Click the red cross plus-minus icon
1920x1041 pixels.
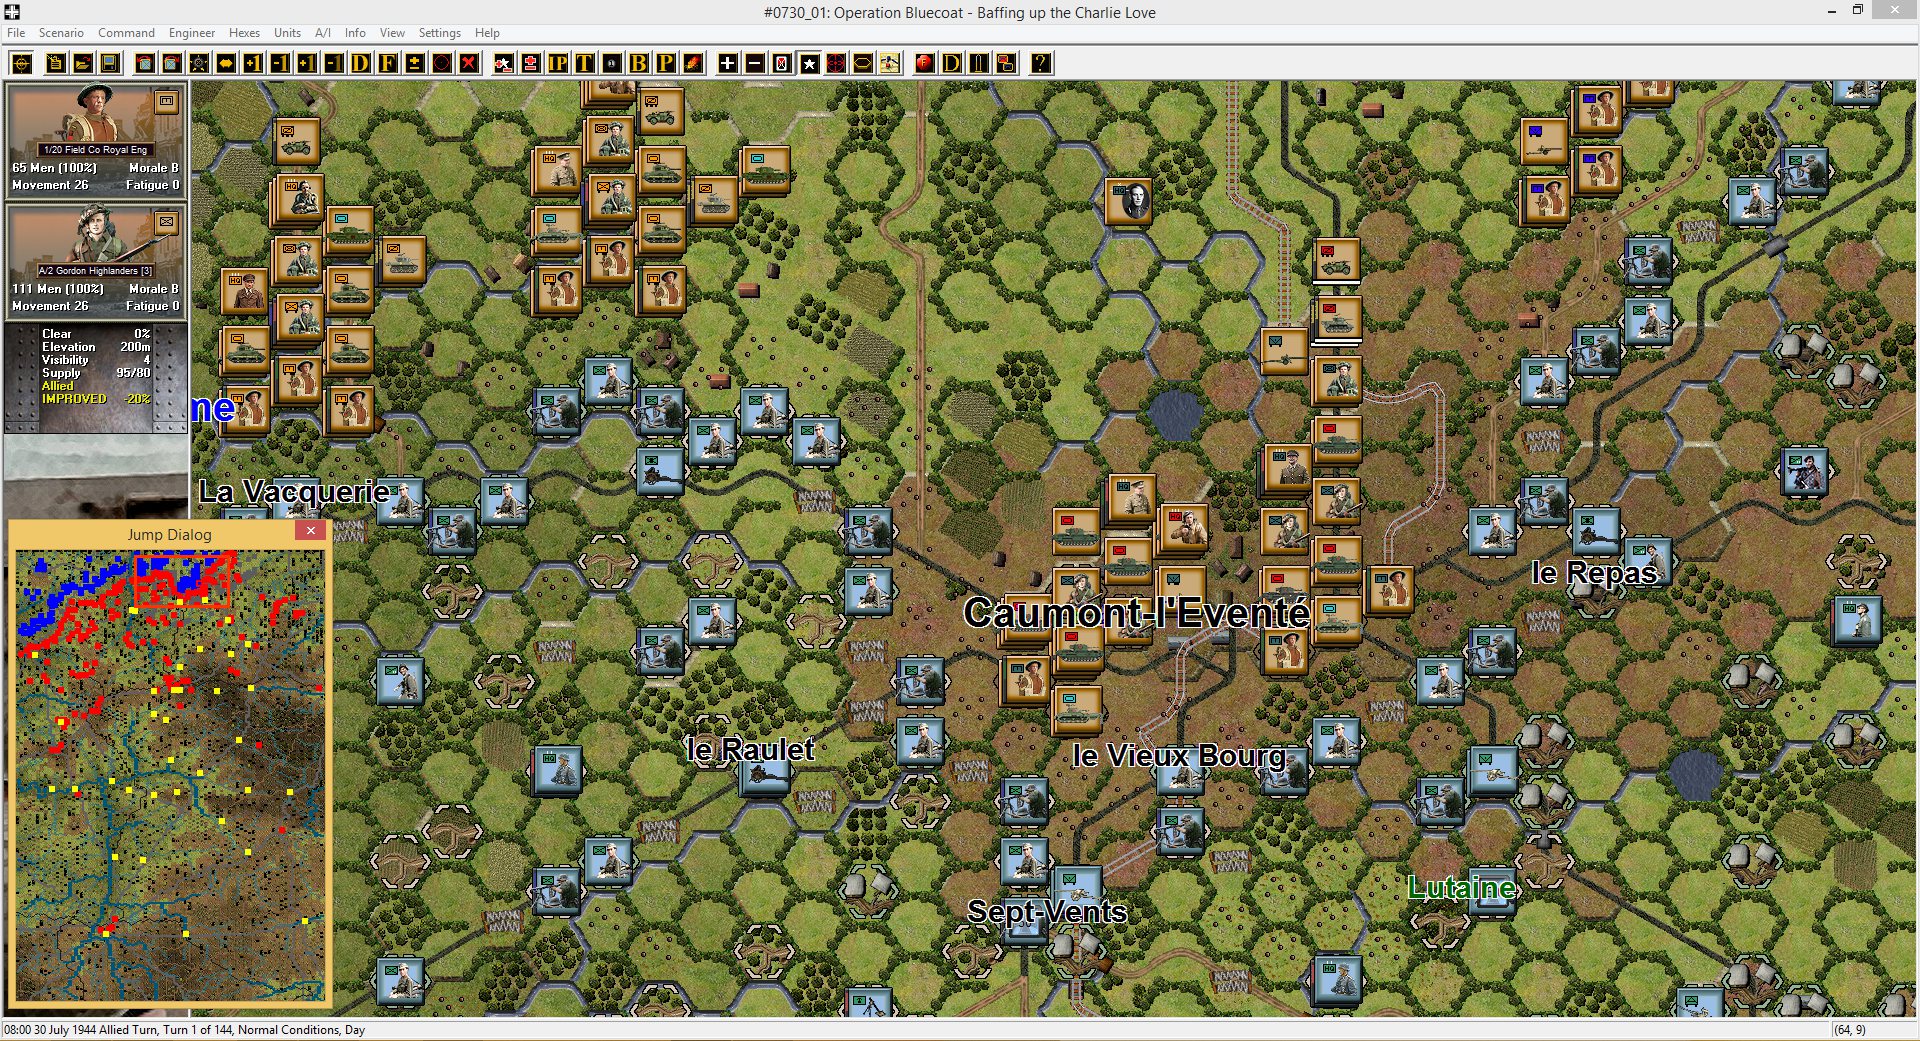pos(530,64)
